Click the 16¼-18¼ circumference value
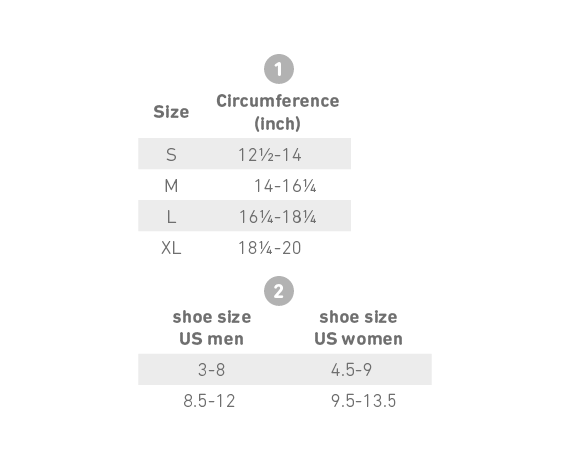 [x=278, y=217]
